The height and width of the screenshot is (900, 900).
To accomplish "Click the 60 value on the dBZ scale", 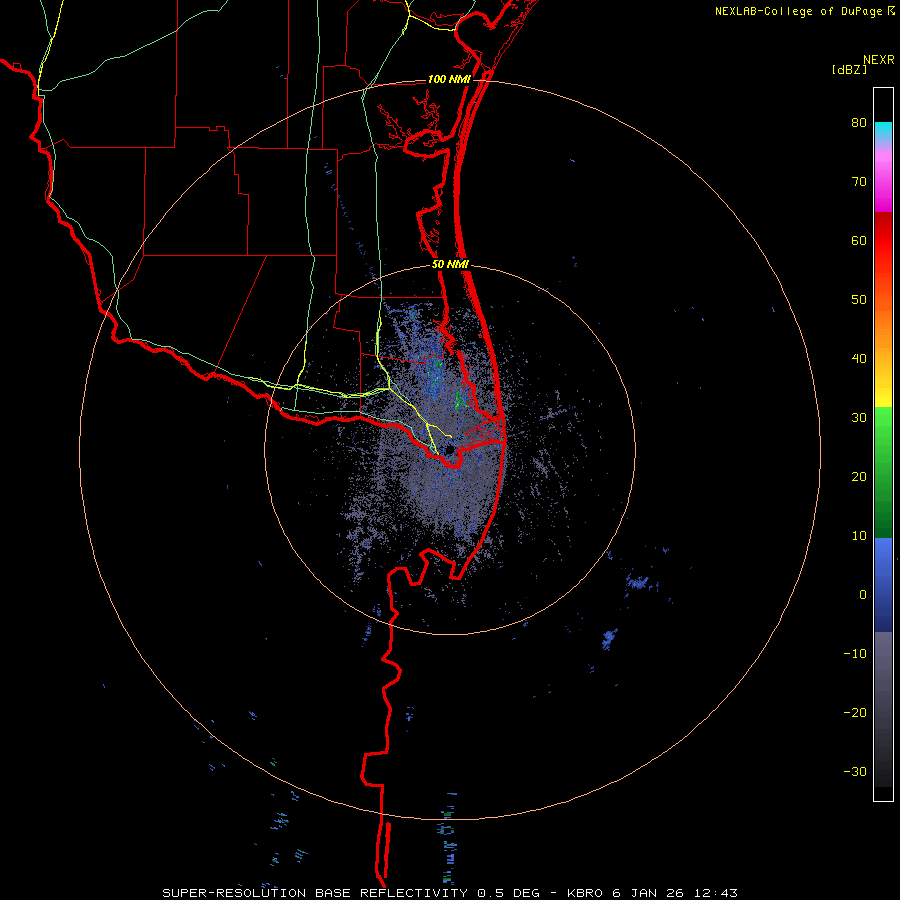I will [x=859, y=240].
